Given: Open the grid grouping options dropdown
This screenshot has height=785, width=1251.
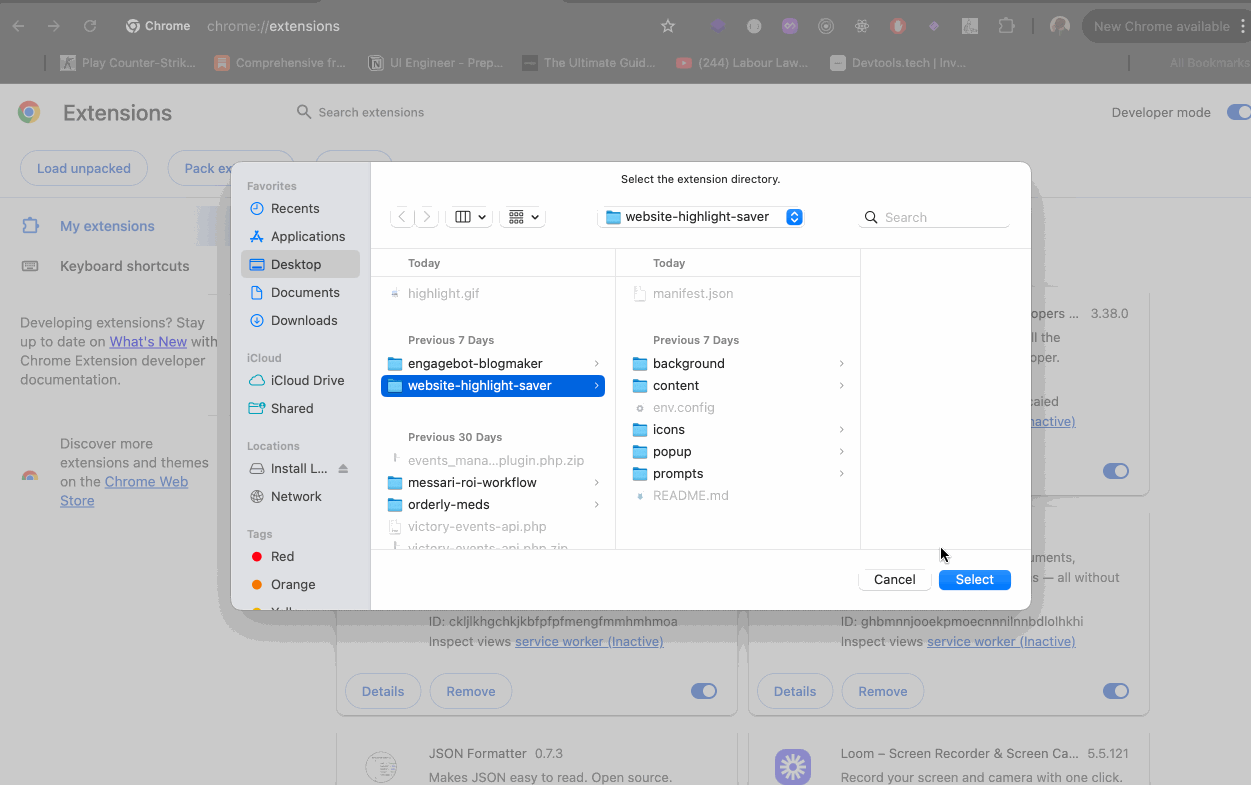Looking at the screenshot, I should (x=523, y=217).
